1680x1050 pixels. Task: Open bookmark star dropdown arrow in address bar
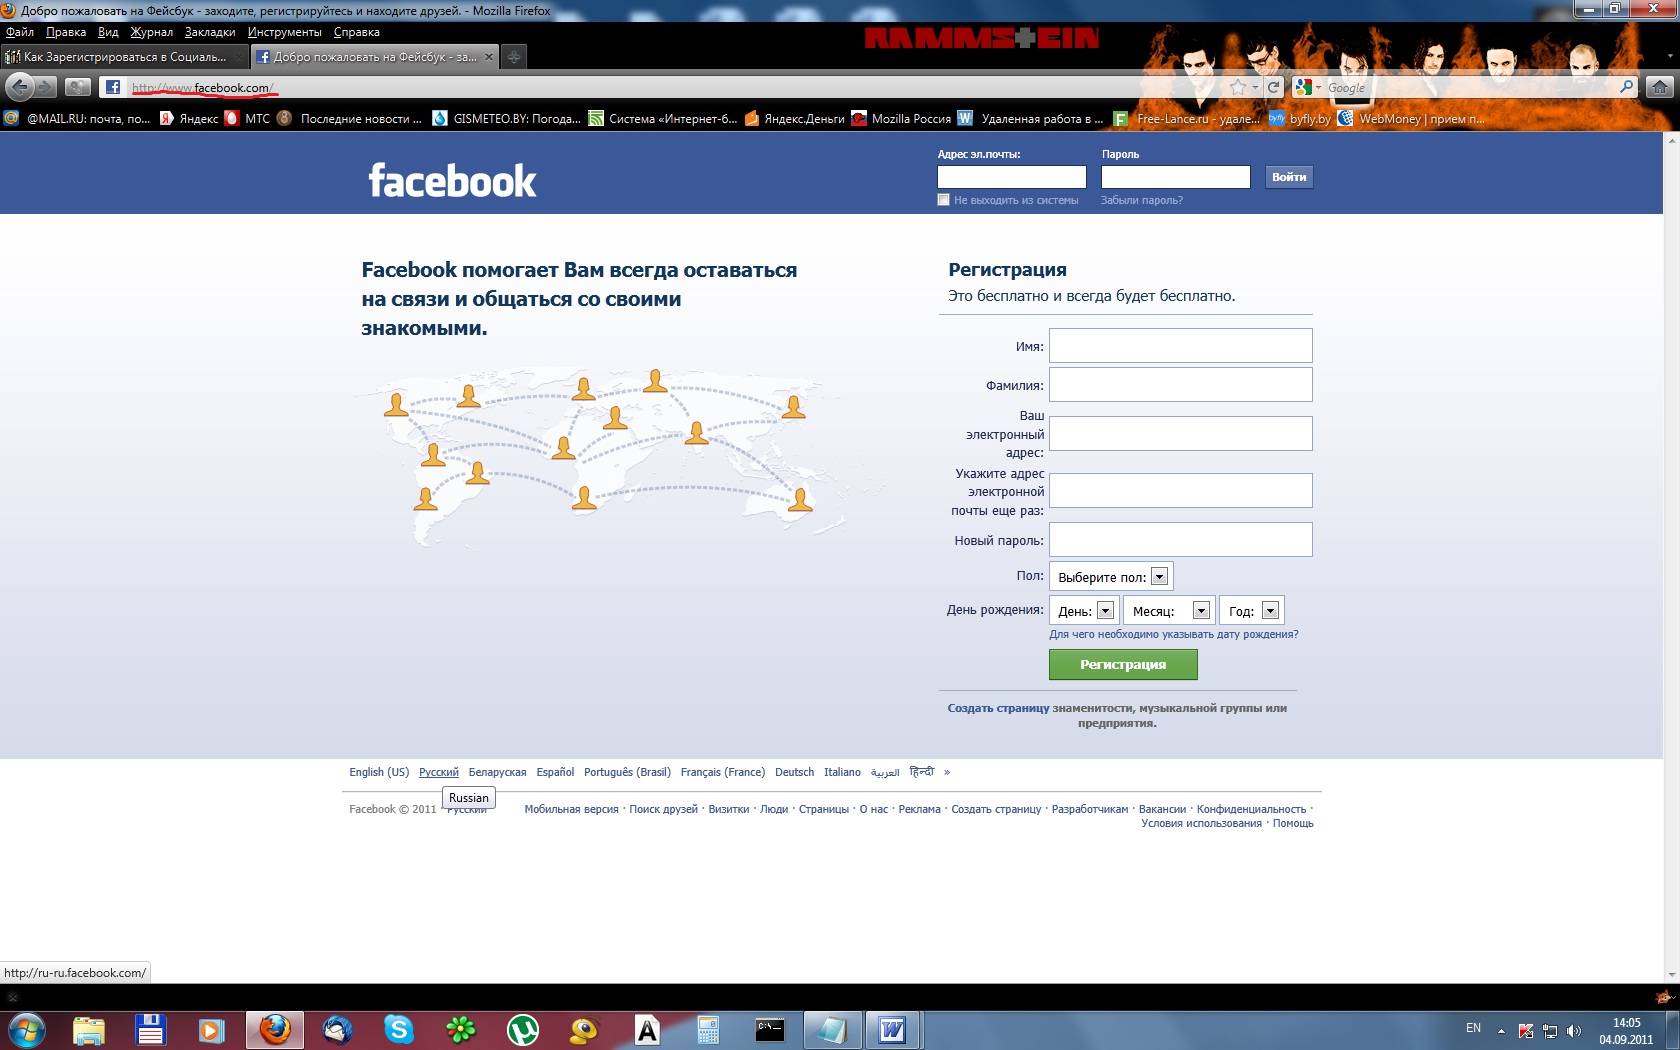point(1255,88)
